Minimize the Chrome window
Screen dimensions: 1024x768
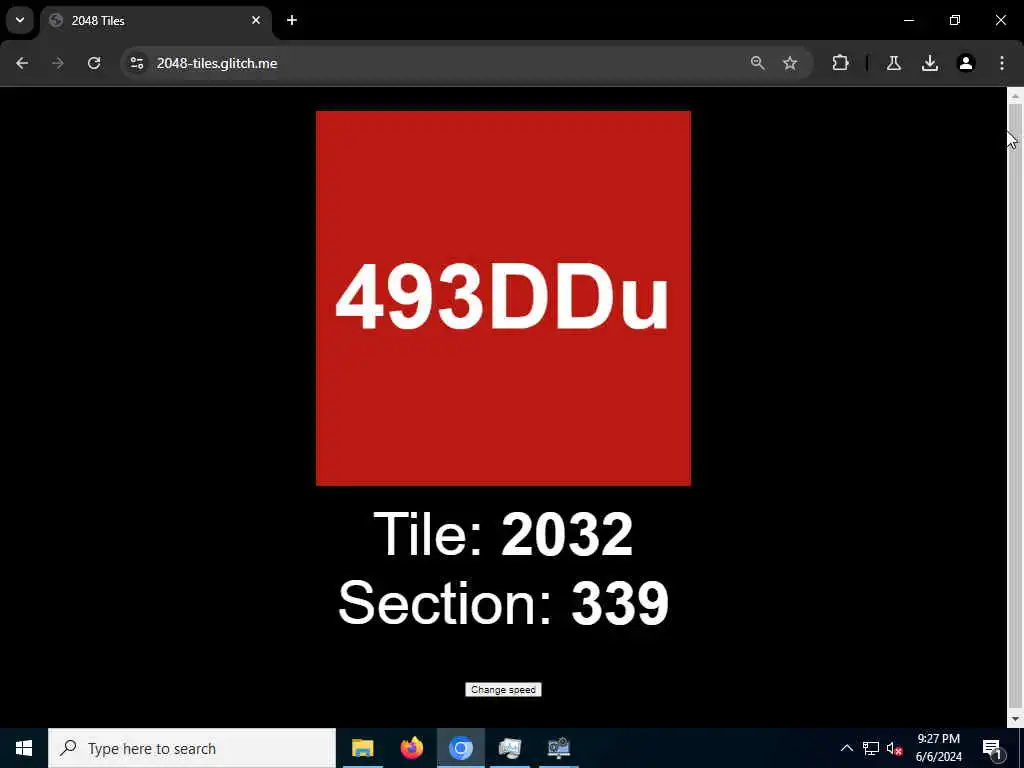coord(908,20)
